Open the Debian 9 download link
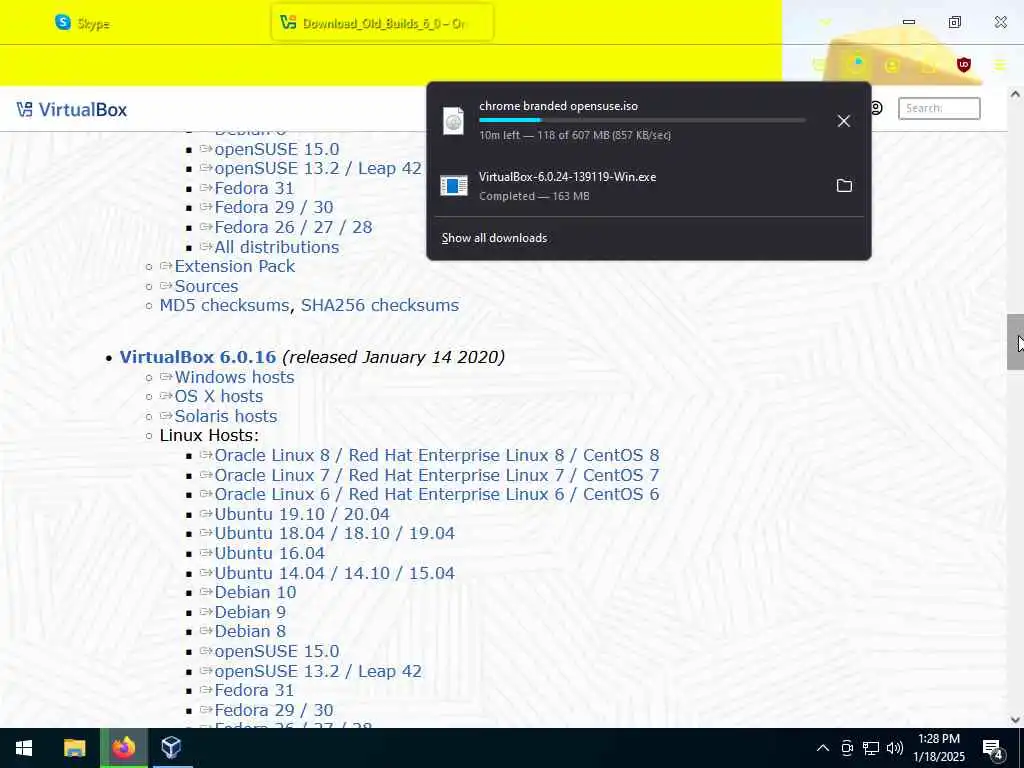 pyautogui.click(x=250, y=612)
